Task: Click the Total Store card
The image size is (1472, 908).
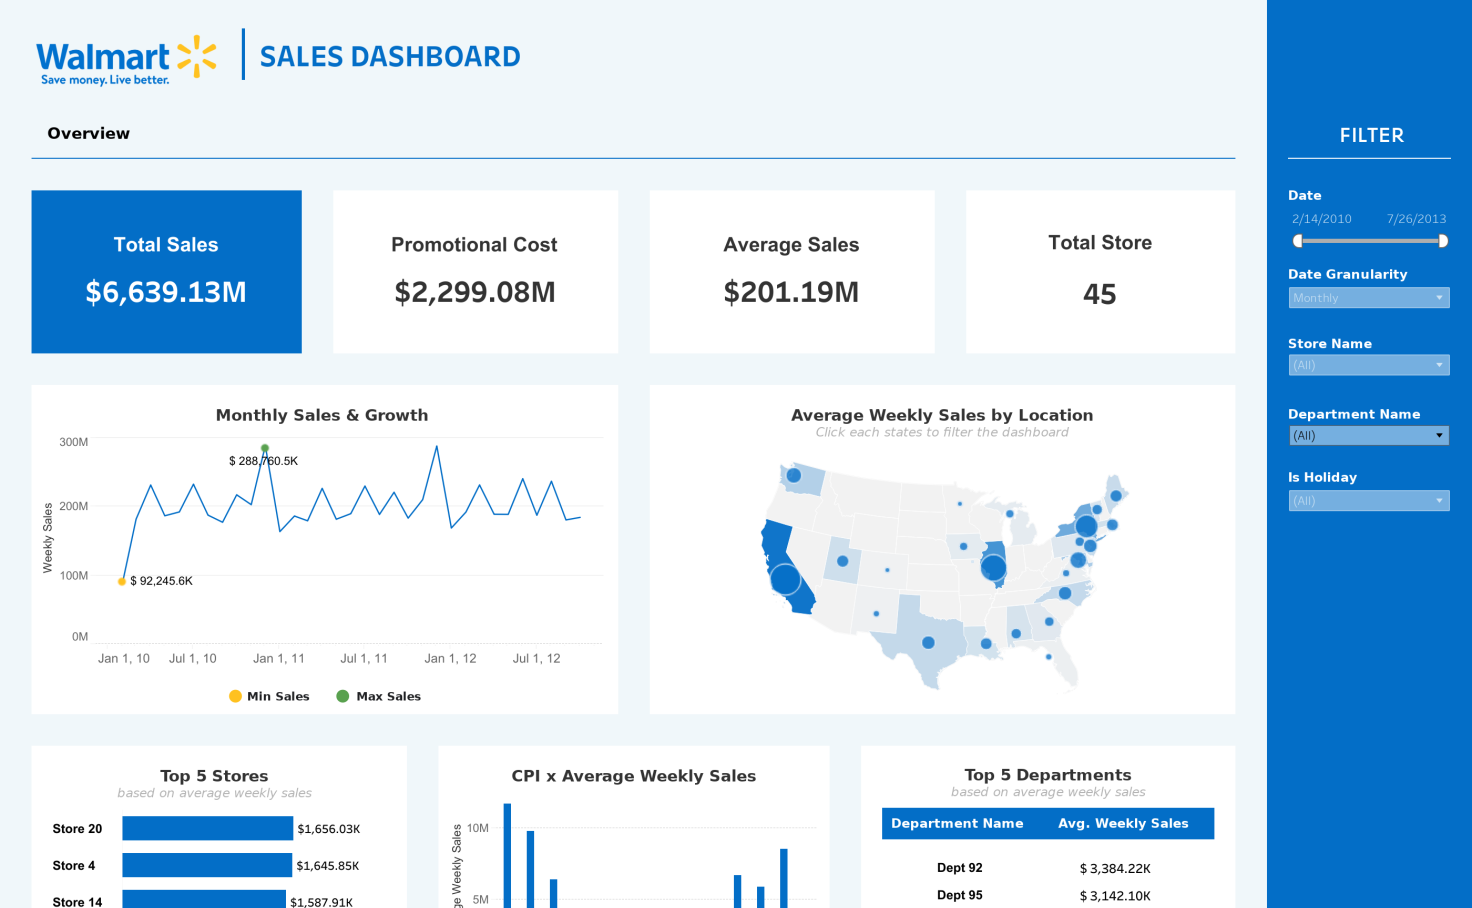Action: point(1100,272)
